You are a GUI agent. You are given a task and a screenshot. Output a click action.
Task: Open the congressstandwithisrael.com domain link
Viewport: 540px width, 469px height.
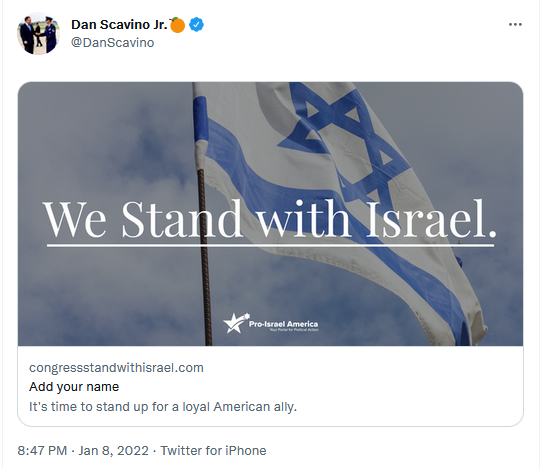pyautogui.click(x=116, y=367)
